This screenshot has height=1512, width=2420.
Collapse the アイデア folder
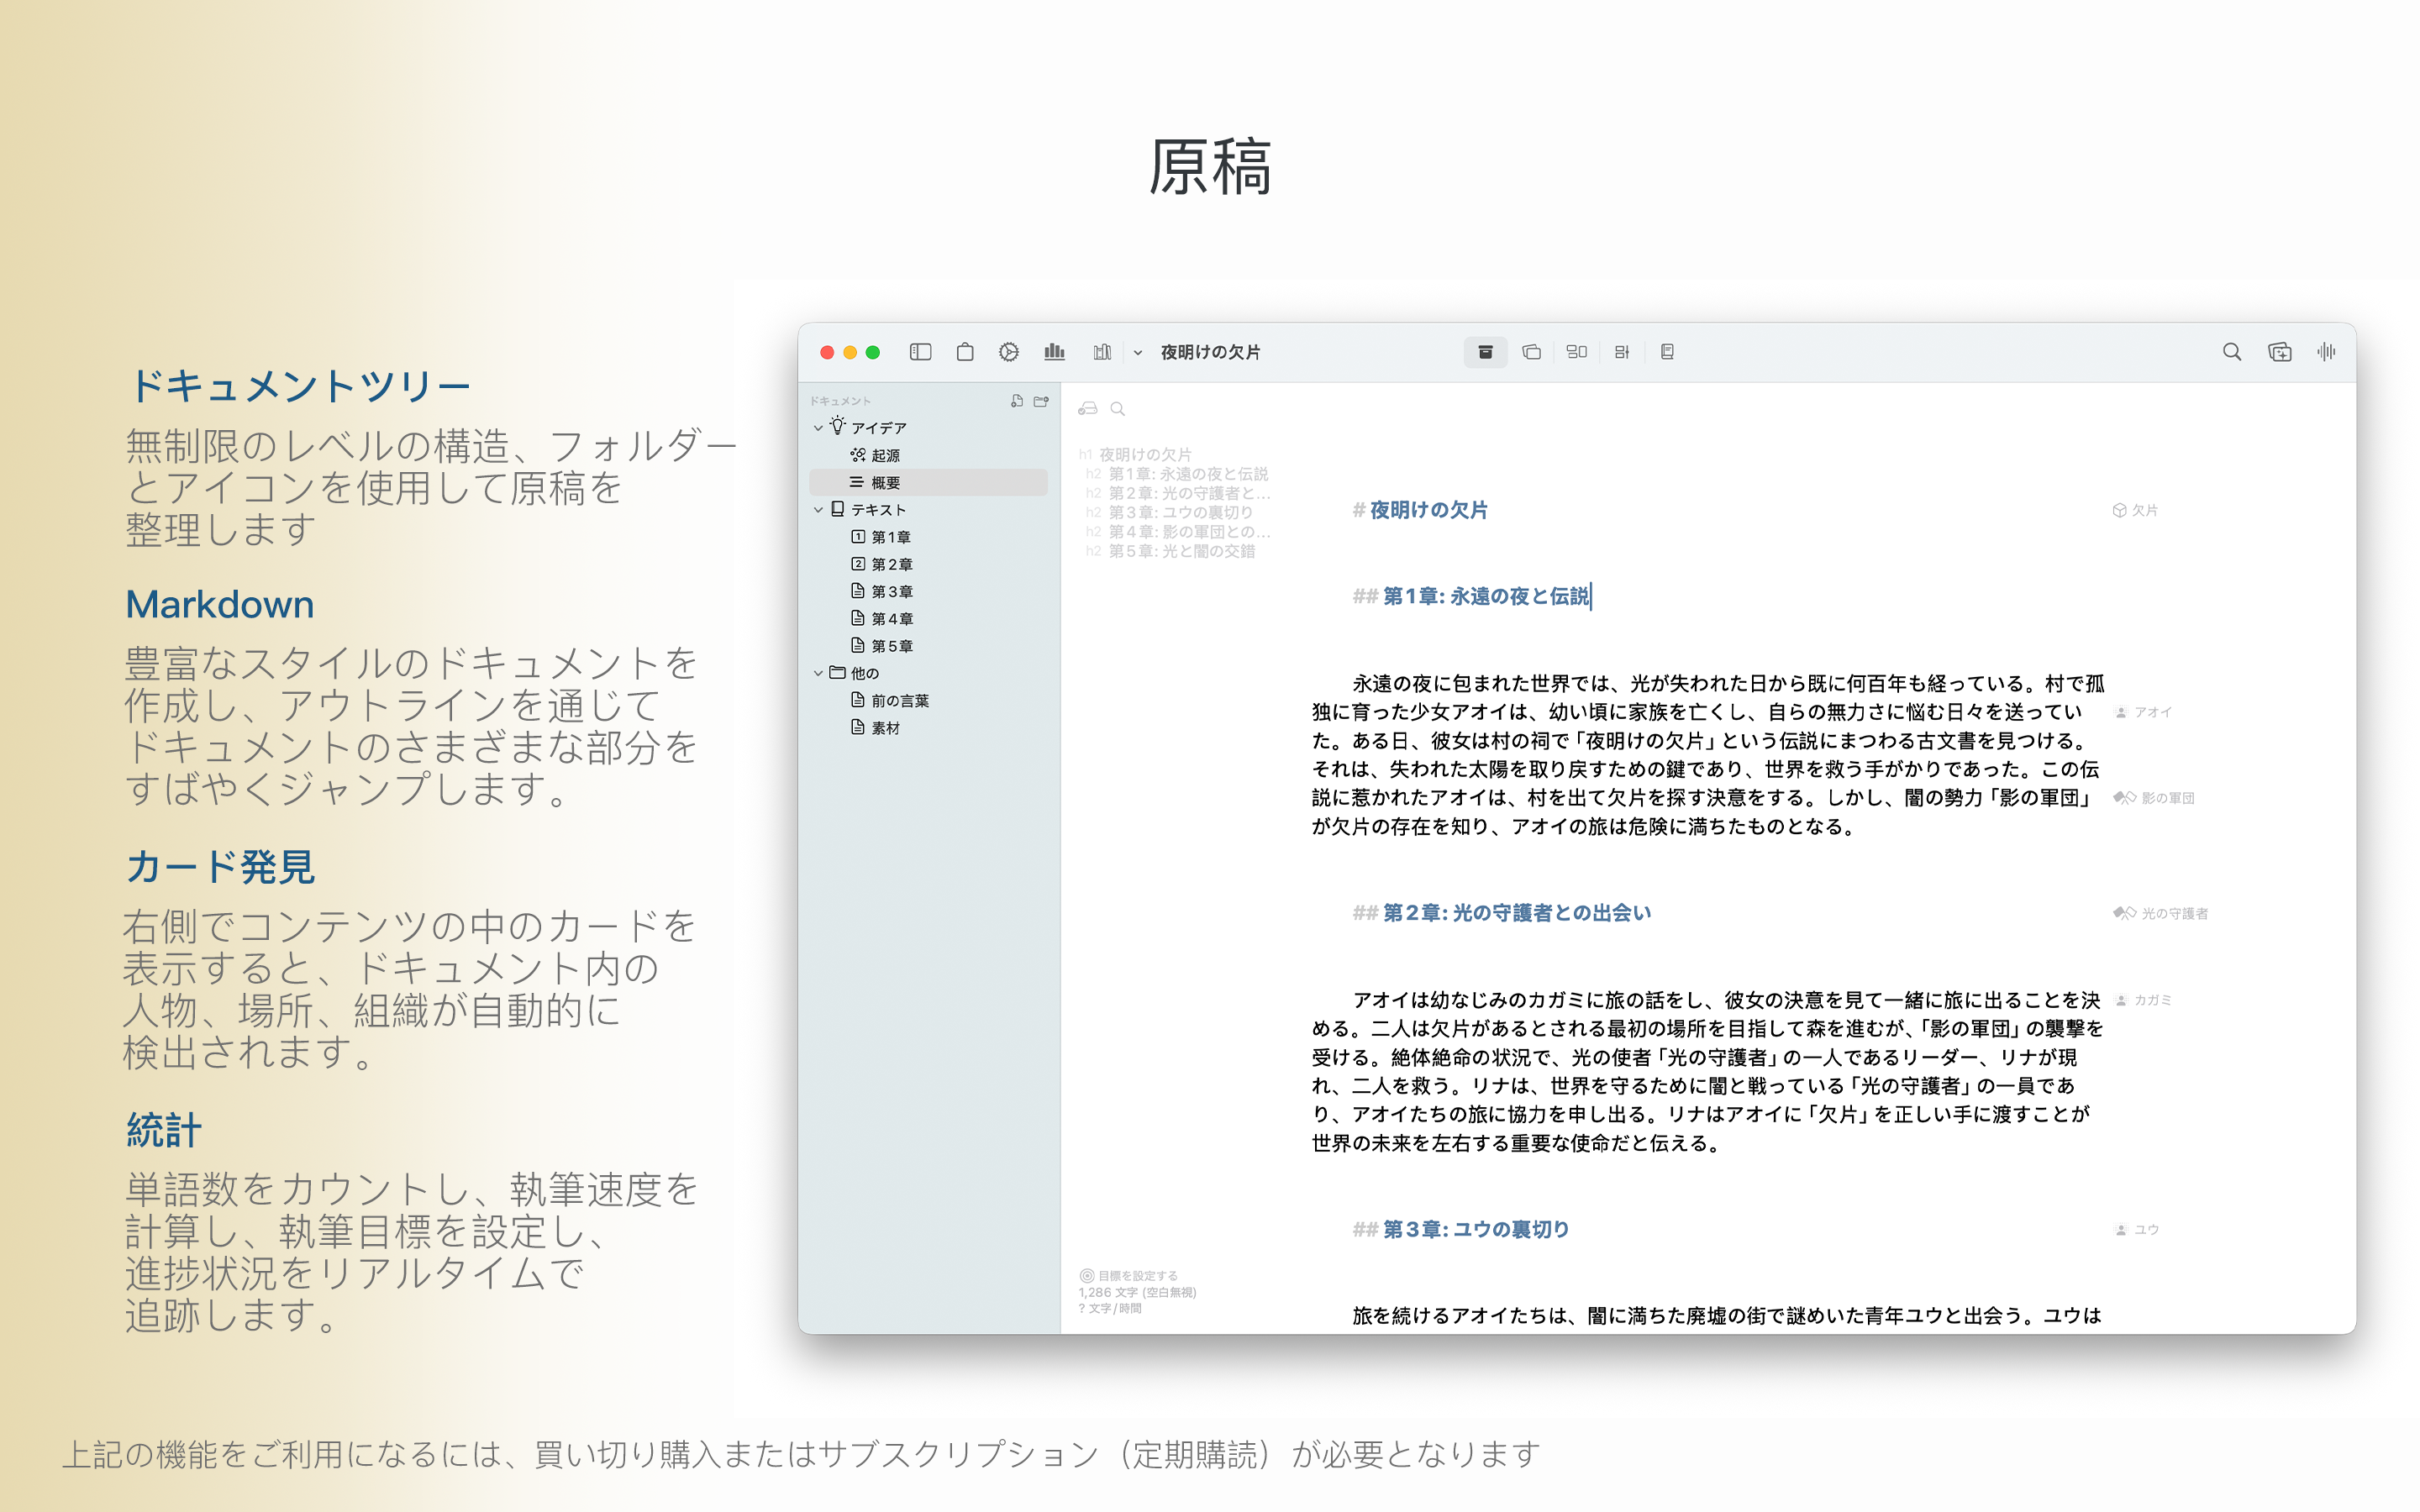[x=818, y=428]
